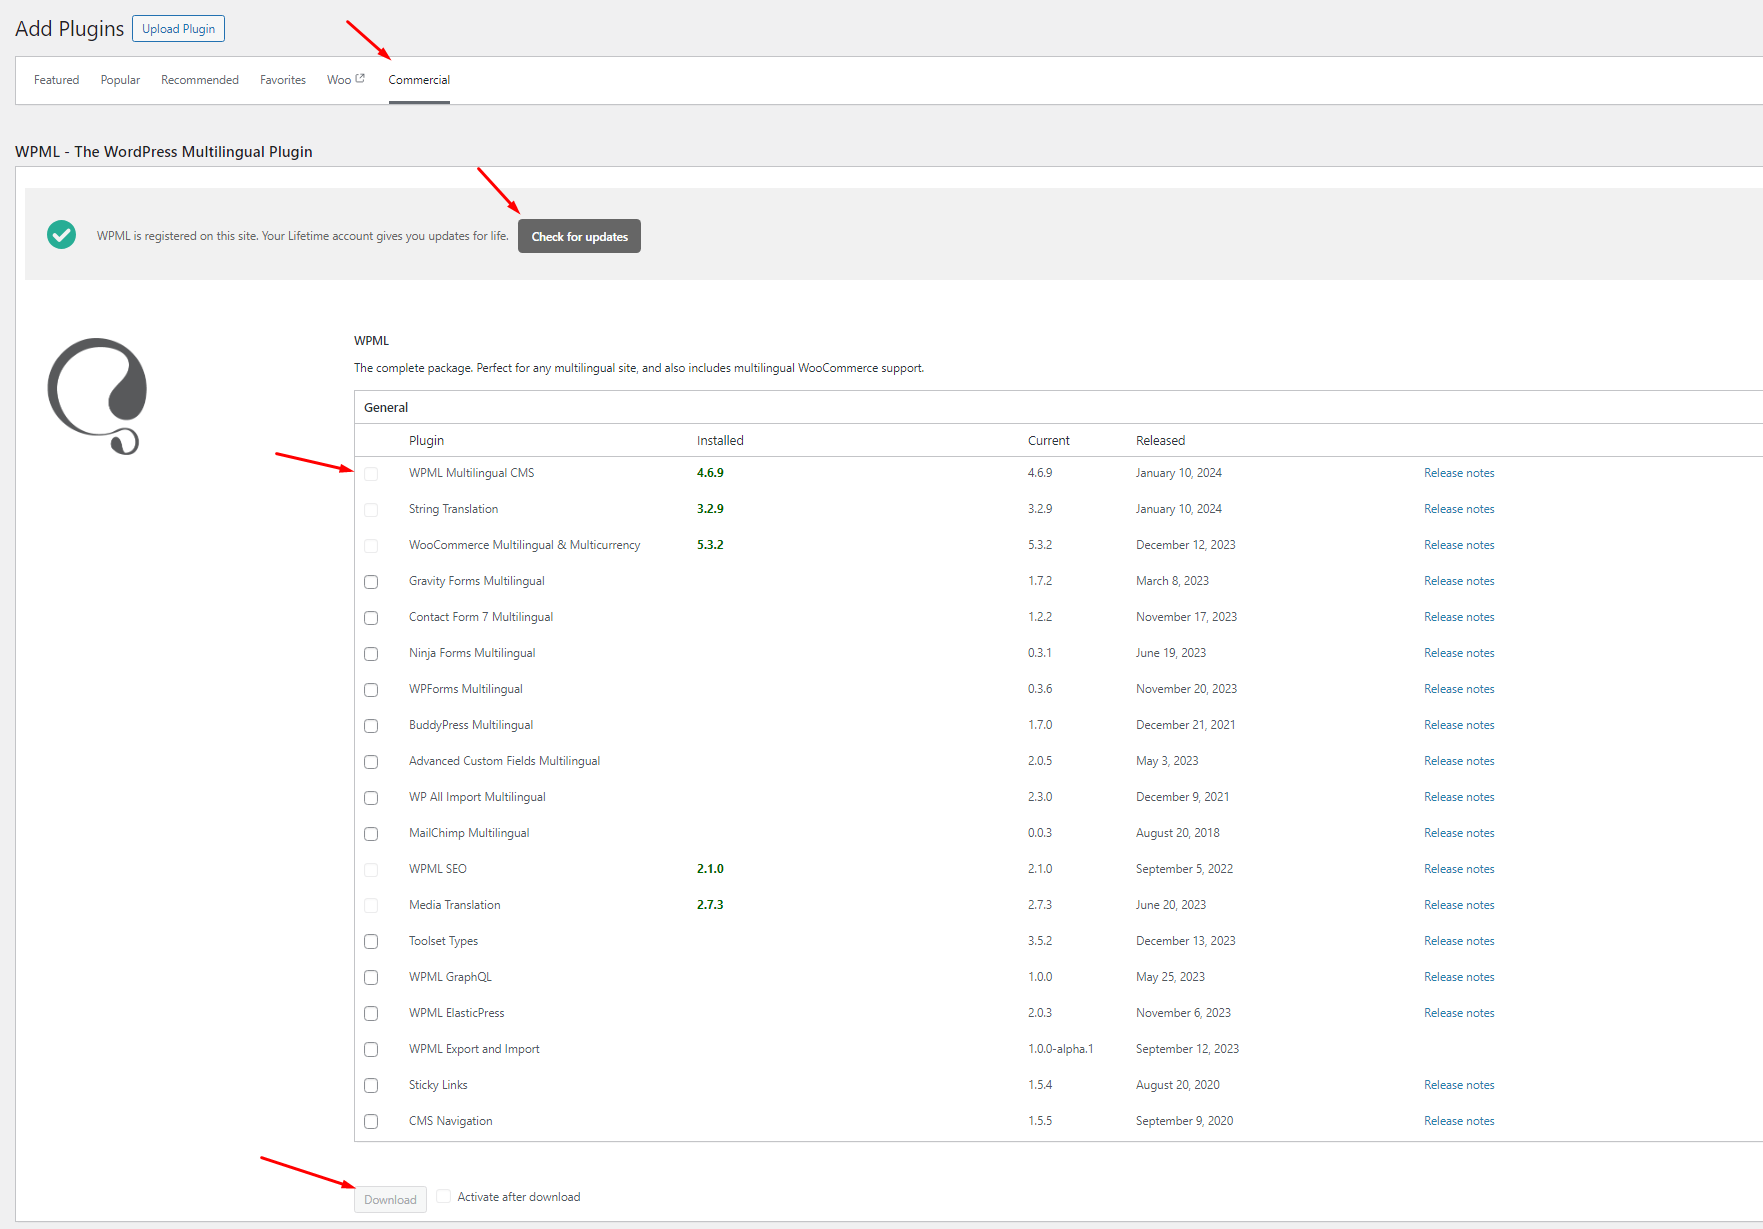This screenshot has height=1229, width=1763.
Task: Check the BuddyPress Multilingual checkbox
Action: 371,726
